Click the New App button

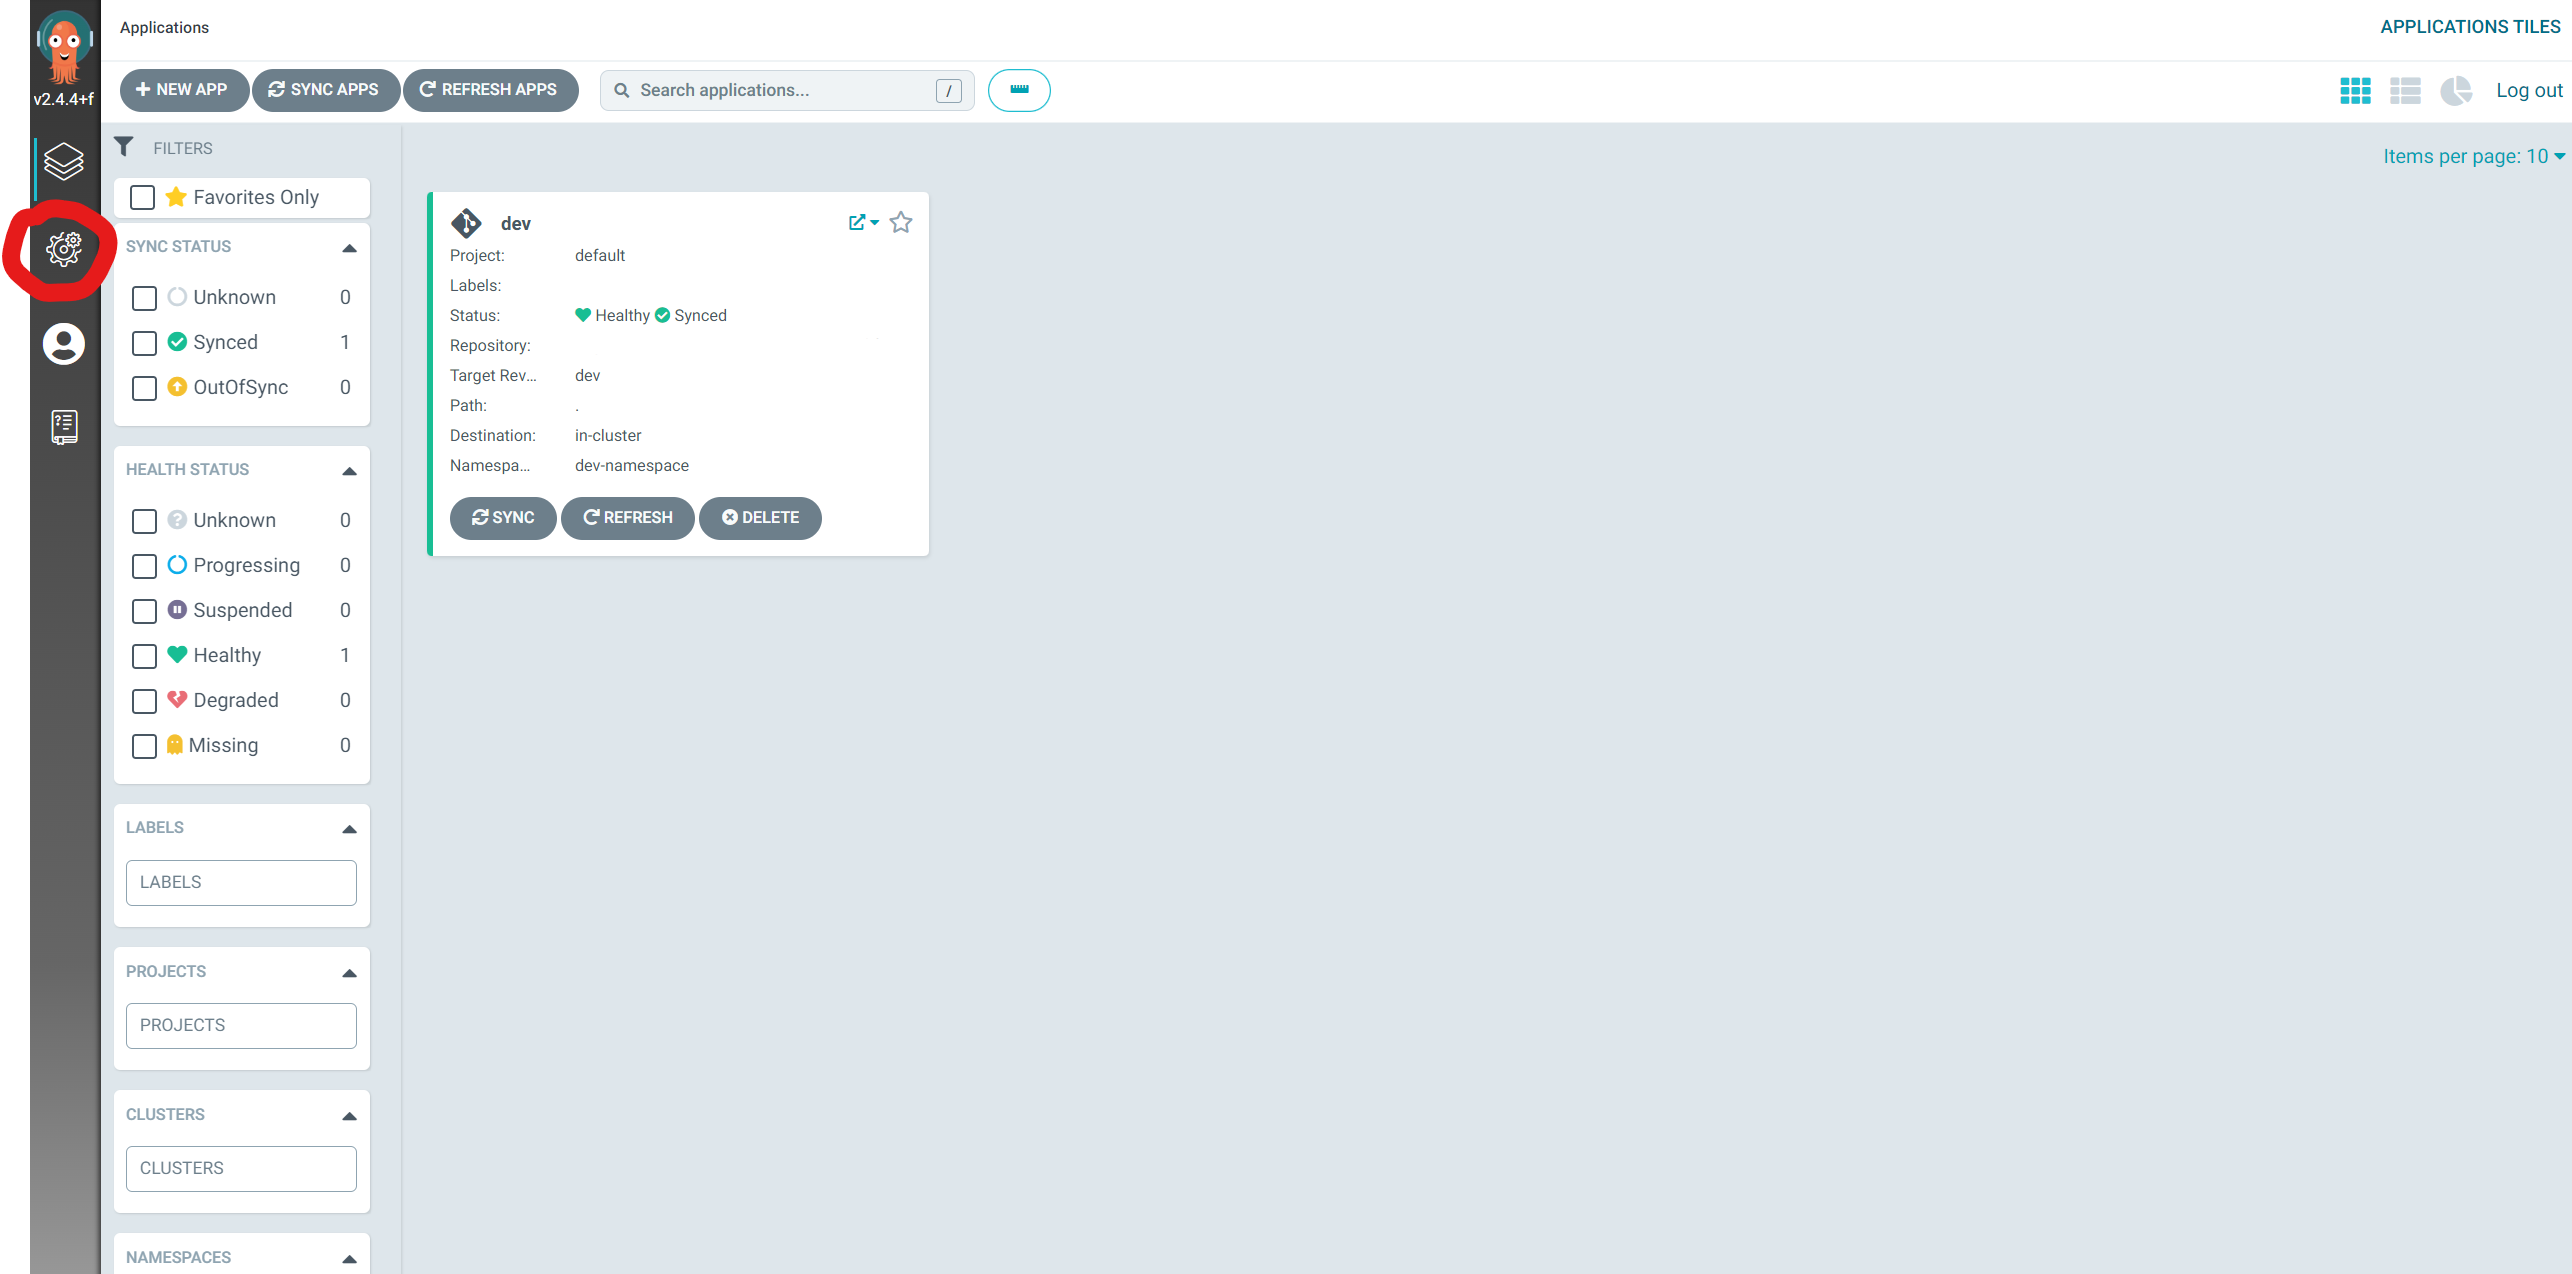click(183, 90)
